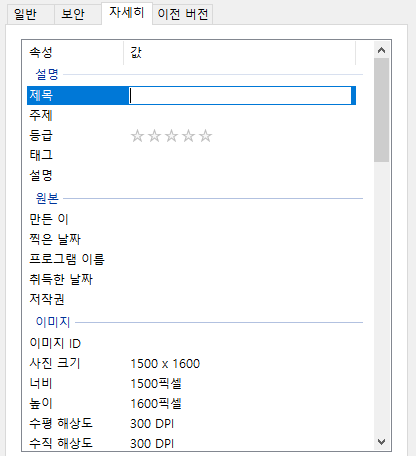Click the 1500 x 1600 value
The image size is (416, 456).
[165, 364]
